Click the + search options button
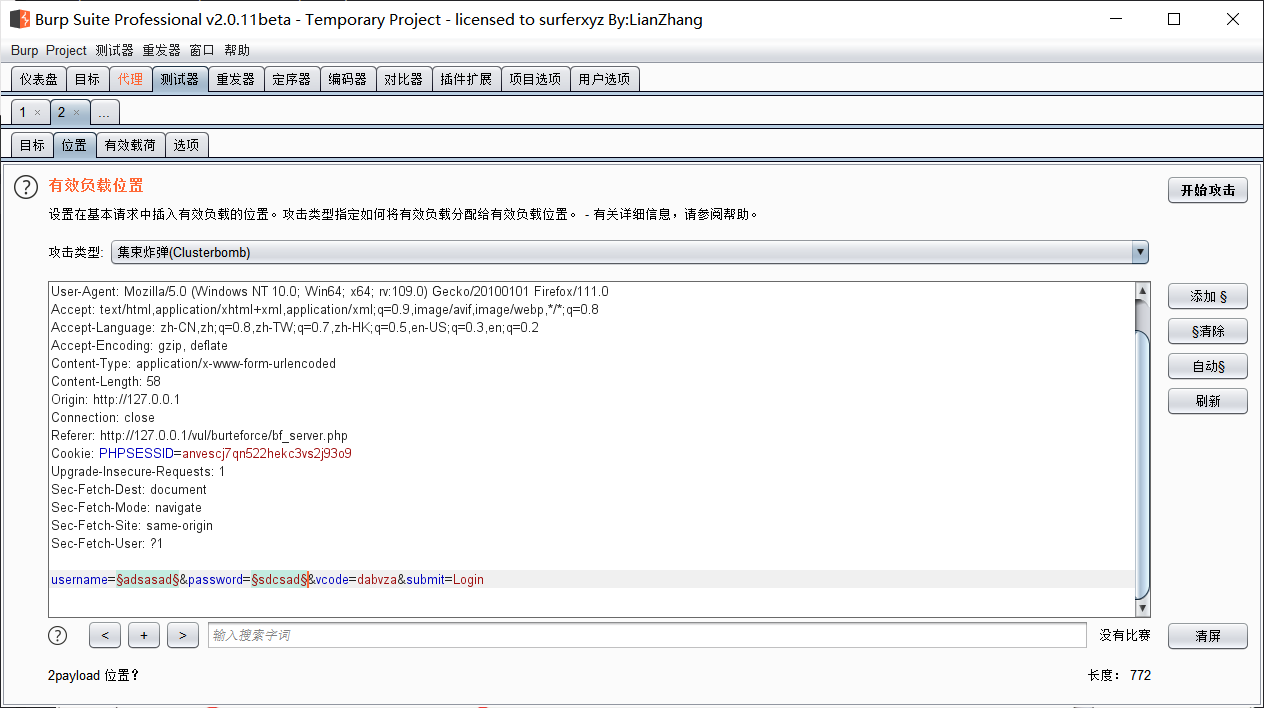 [144, 635]
